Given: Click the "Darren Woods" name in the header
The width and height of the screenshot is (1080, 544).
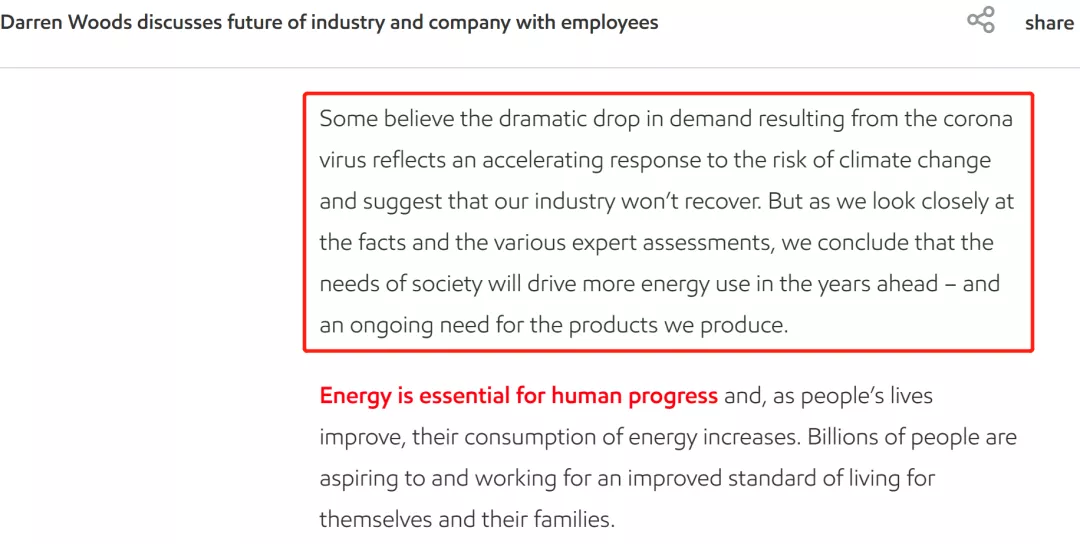Looking at the screenshot, I should coord(66,22).
